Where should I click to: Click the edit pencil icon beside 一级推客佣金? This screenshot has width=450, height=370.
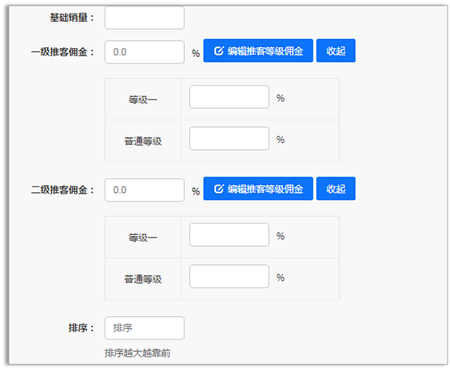(219, 51)
